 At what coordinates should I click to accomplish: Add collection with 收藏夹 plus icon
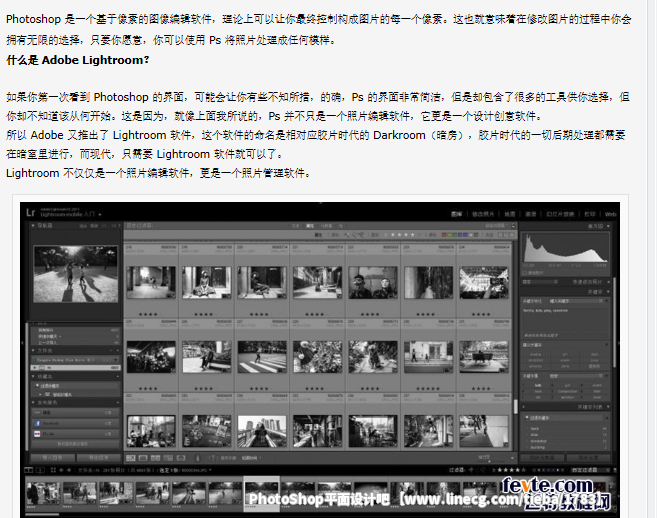118,376
